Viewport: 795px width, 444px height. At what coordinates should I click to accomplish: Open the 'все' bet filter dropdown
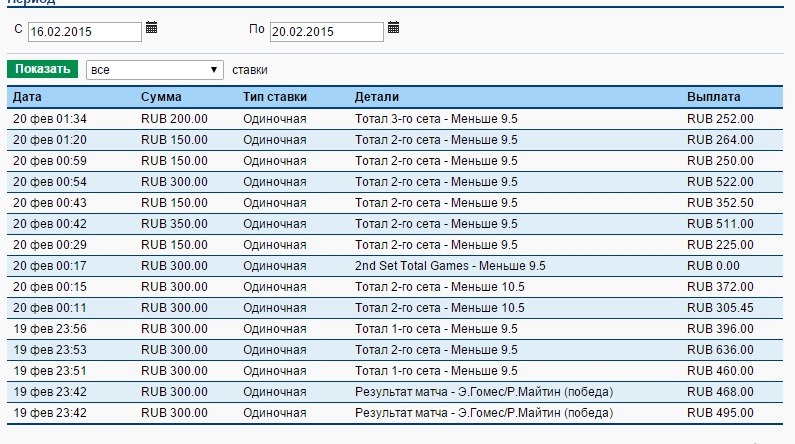(x=155, y=70)
